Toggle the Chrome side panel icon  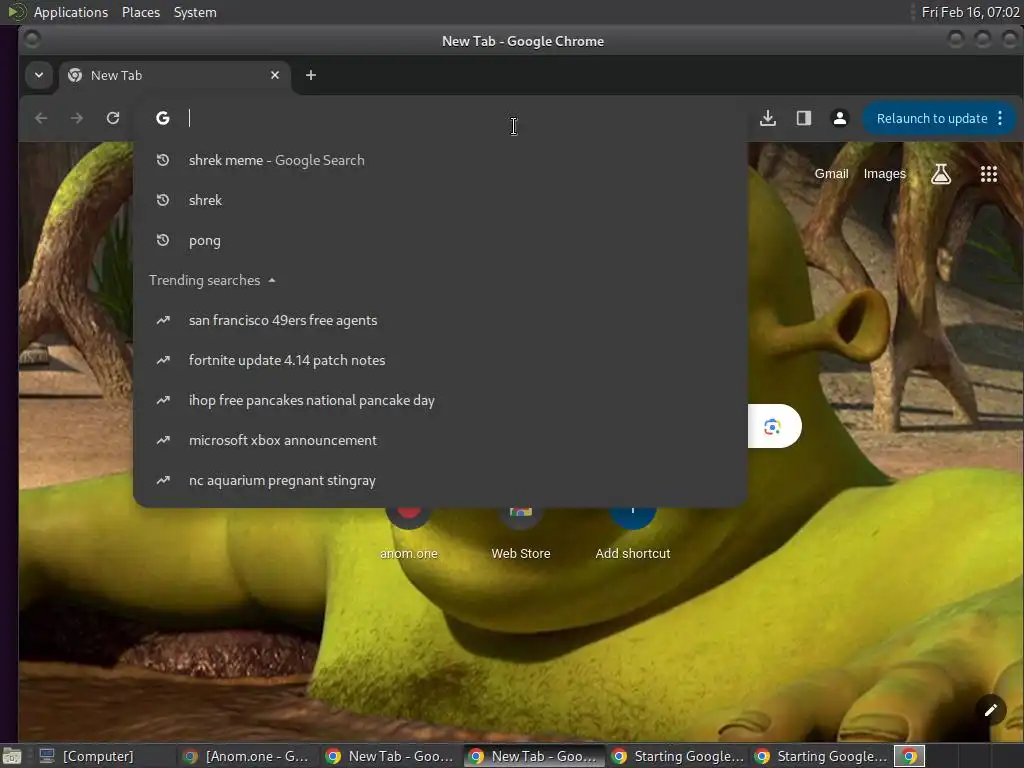click(804, 118)
